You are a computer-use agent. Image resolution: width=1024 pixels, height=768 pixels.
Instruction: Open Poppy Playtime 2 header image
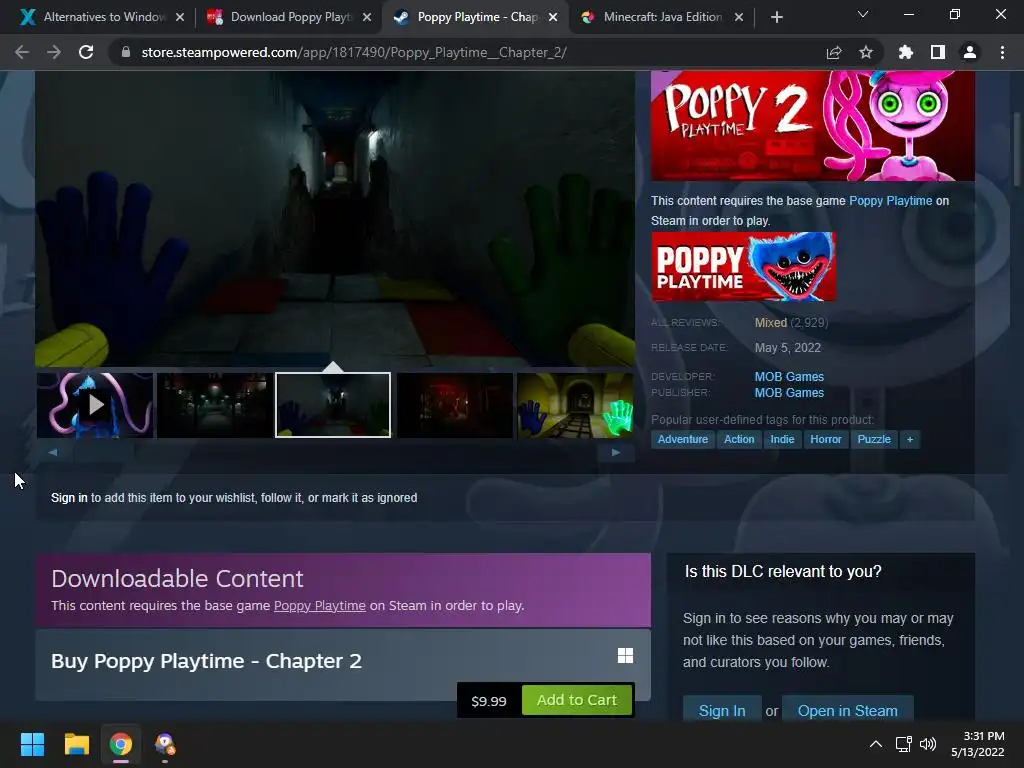(812, 125)
